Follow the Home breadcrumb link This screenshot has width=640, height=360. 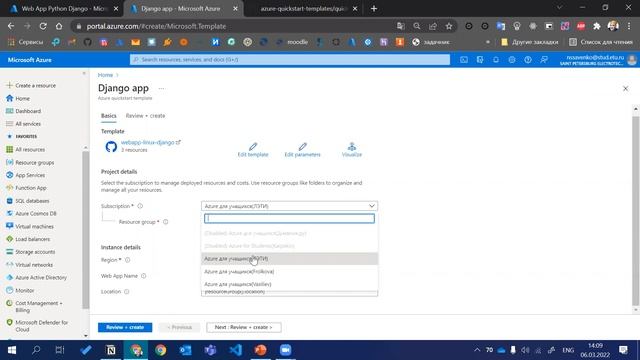tap(105, 75)
